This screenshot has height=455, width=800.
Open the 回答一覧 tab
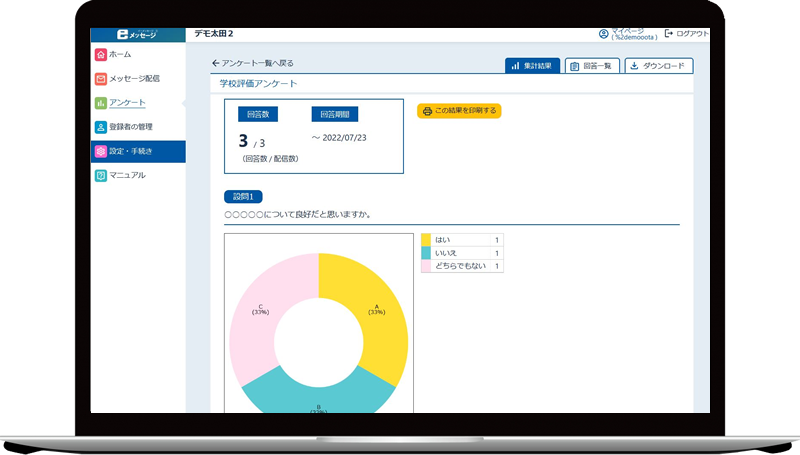(592, 66)
